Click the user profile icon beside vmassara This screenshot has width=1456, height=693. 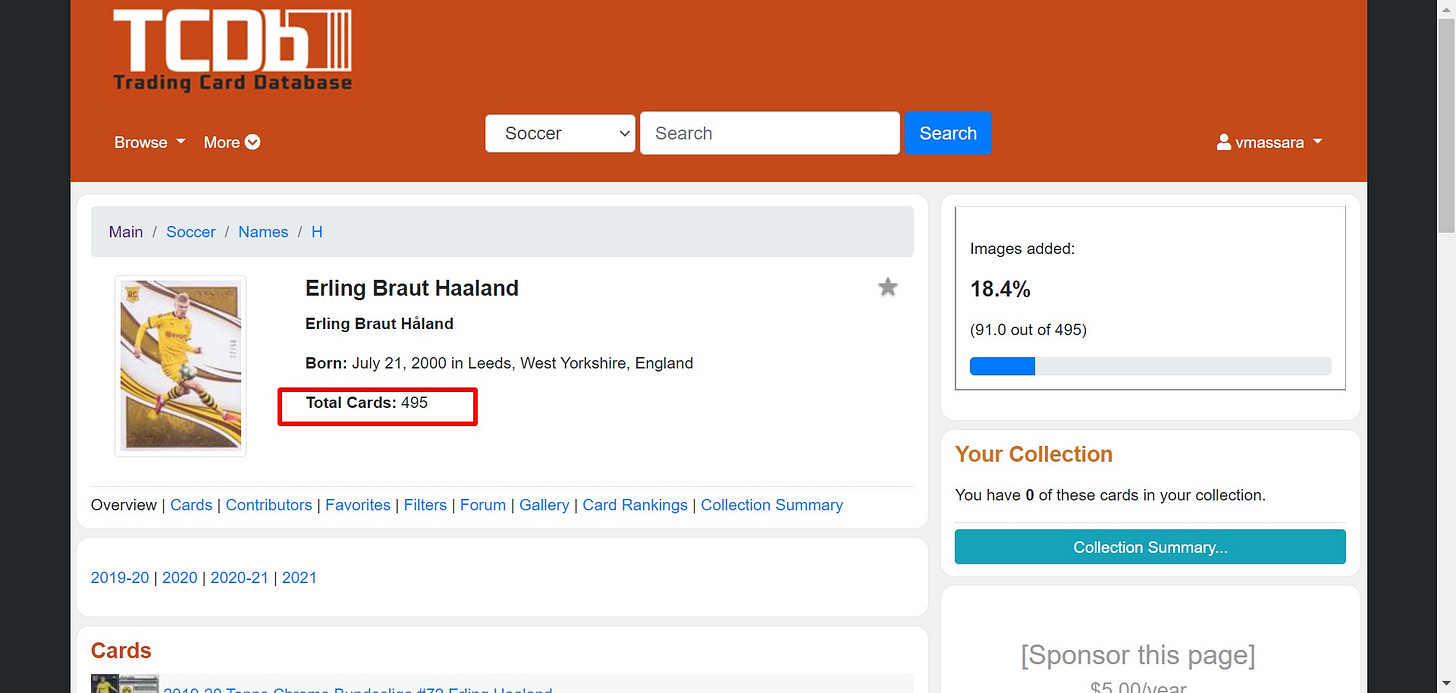pyautogui.click(x=1224, y=142)
